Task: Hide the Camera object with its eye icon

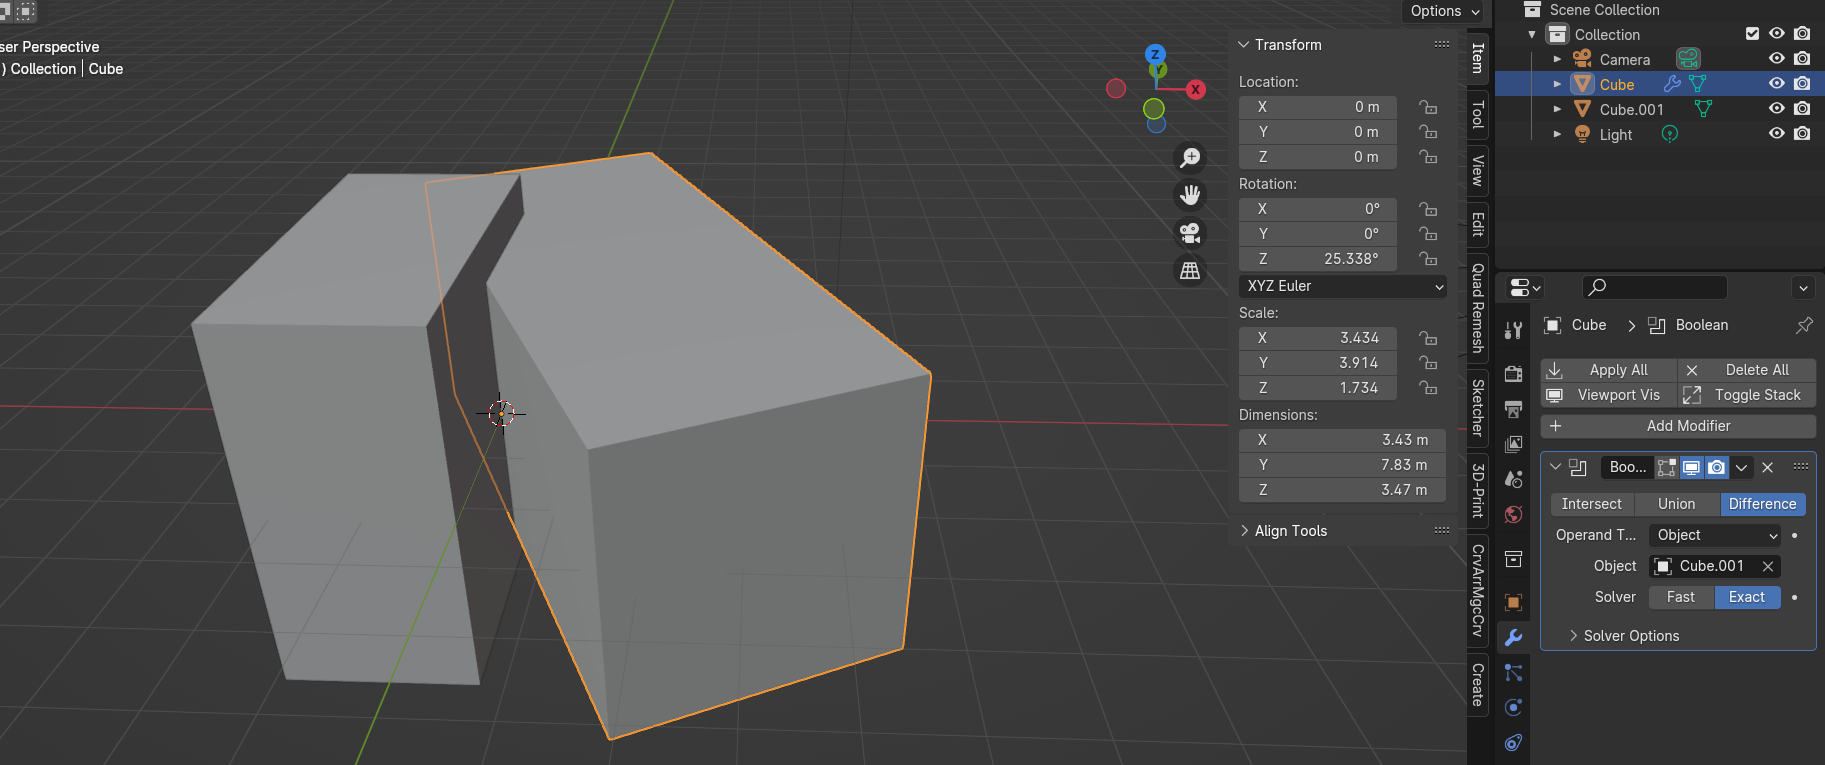Action: point(1777,59)
